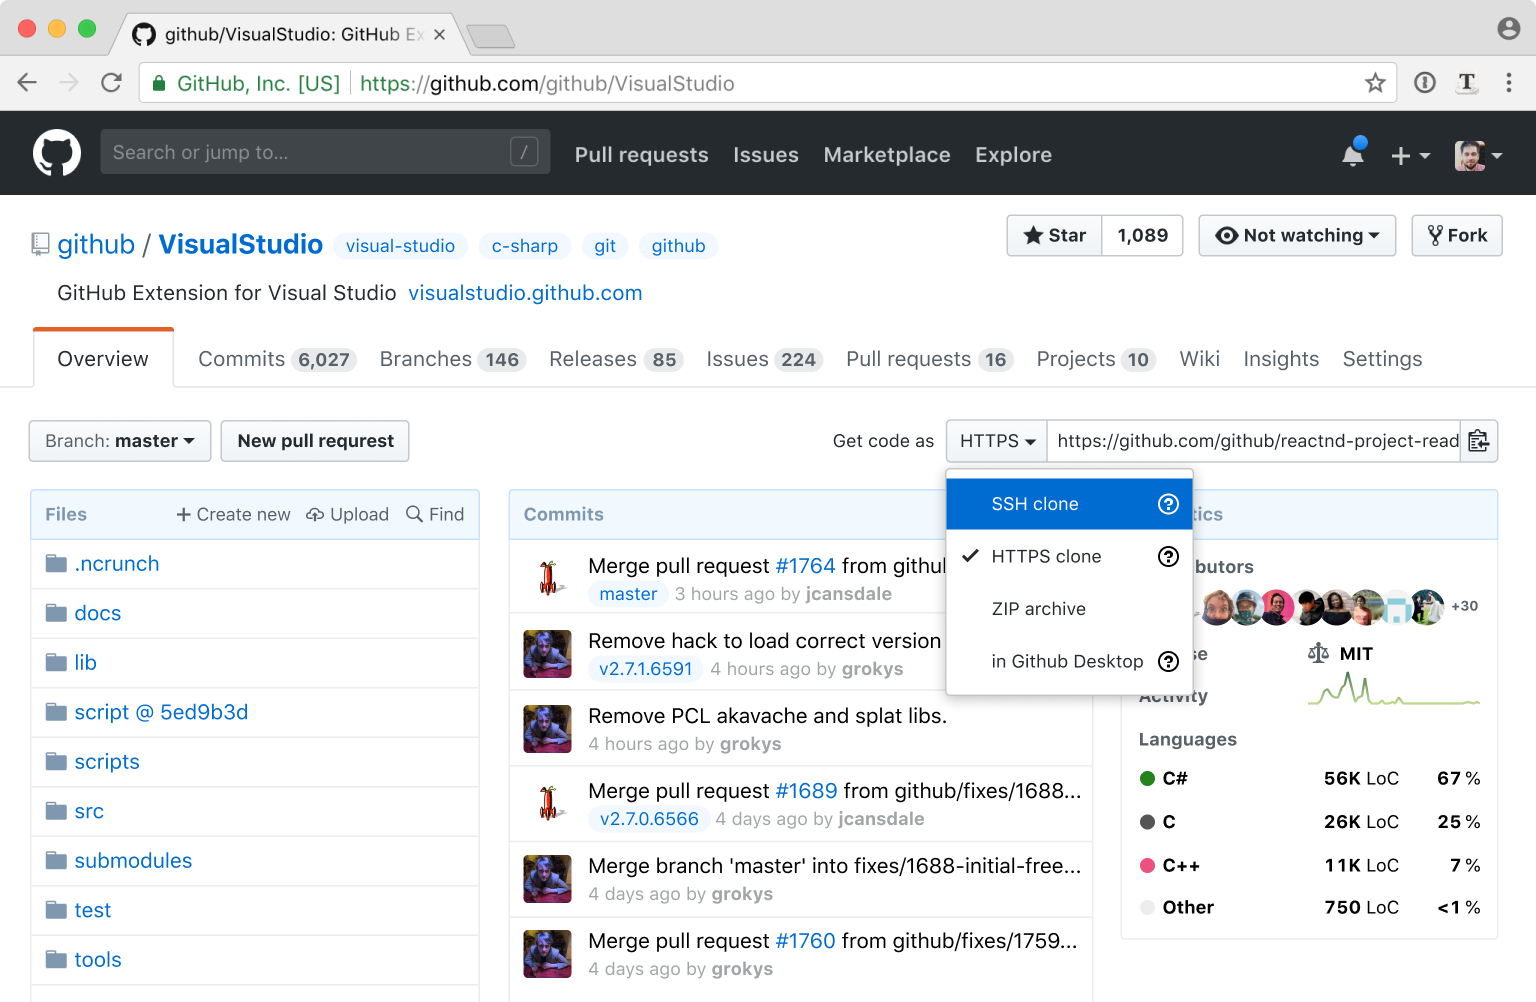Viewport: 1536px width, 1002px height.
Task: Copy clone URL with clipboard icon
Action: point(1478,441)
